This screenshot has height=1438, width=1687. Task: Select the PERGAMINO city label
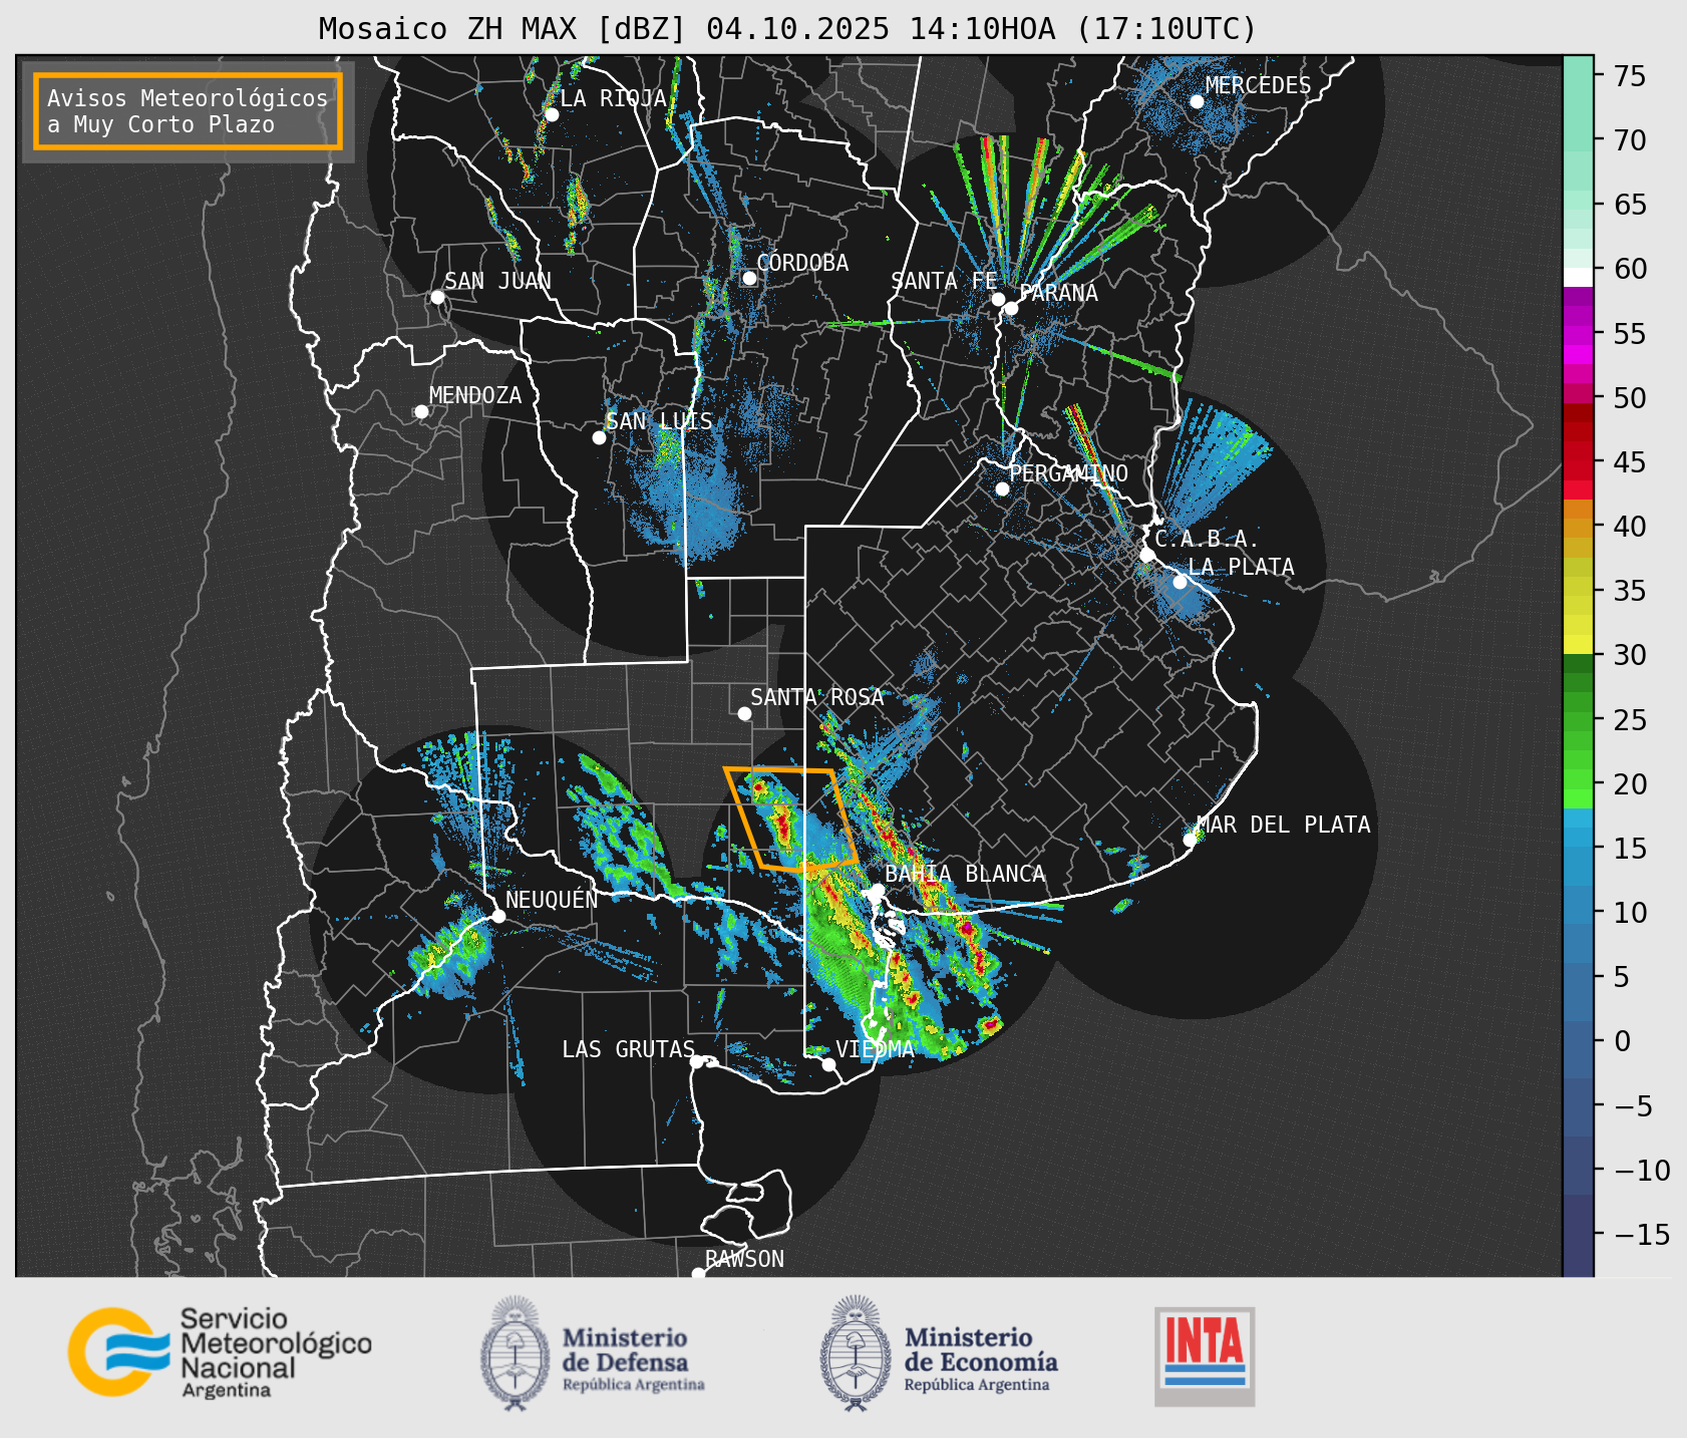pyautogui.click(x=1069, y=473)
